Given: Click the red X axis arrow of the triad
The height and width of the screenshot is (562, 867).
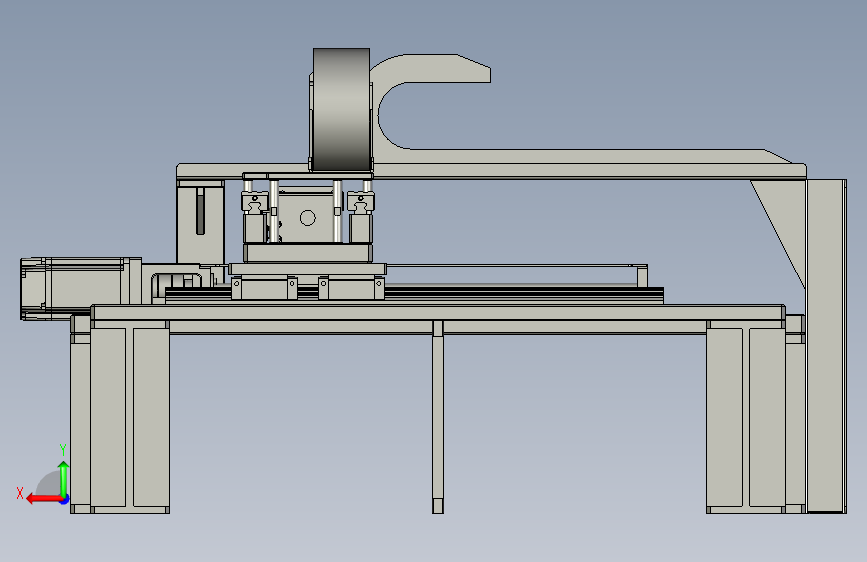Looking at the screenshot, I should pos(44,499).
